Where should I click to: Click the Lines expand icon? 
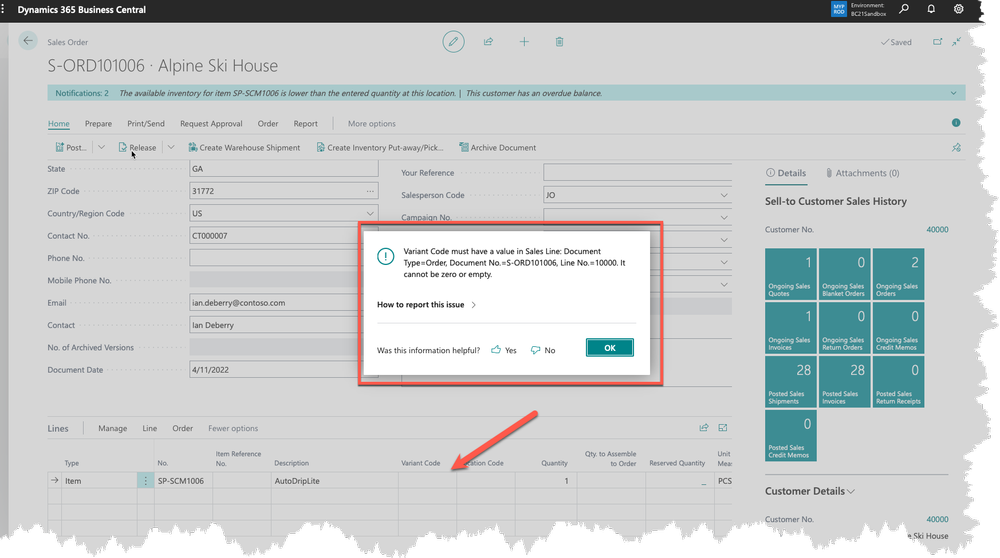[723, 428]
